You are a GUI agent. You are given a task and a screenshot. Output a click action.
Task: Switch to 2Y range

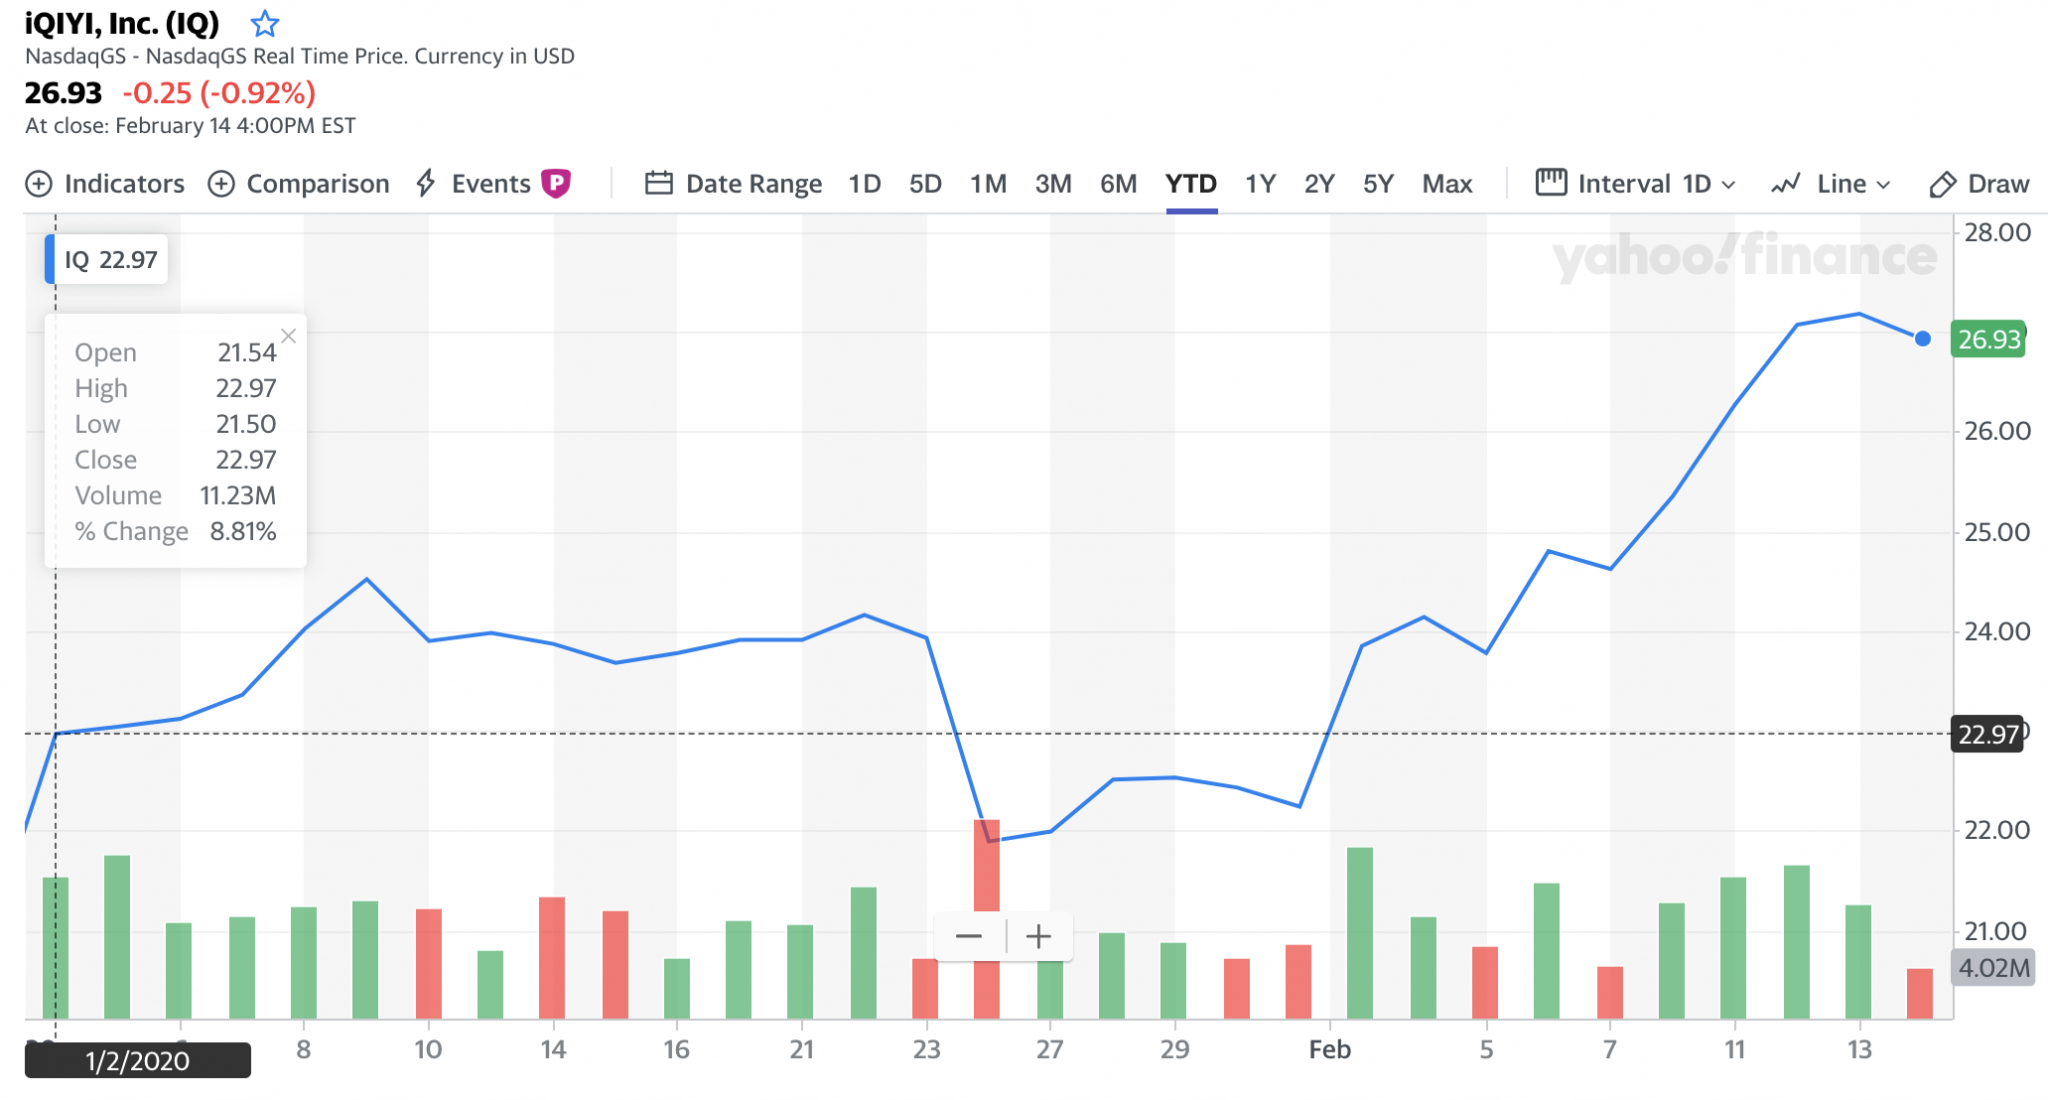1319,184
